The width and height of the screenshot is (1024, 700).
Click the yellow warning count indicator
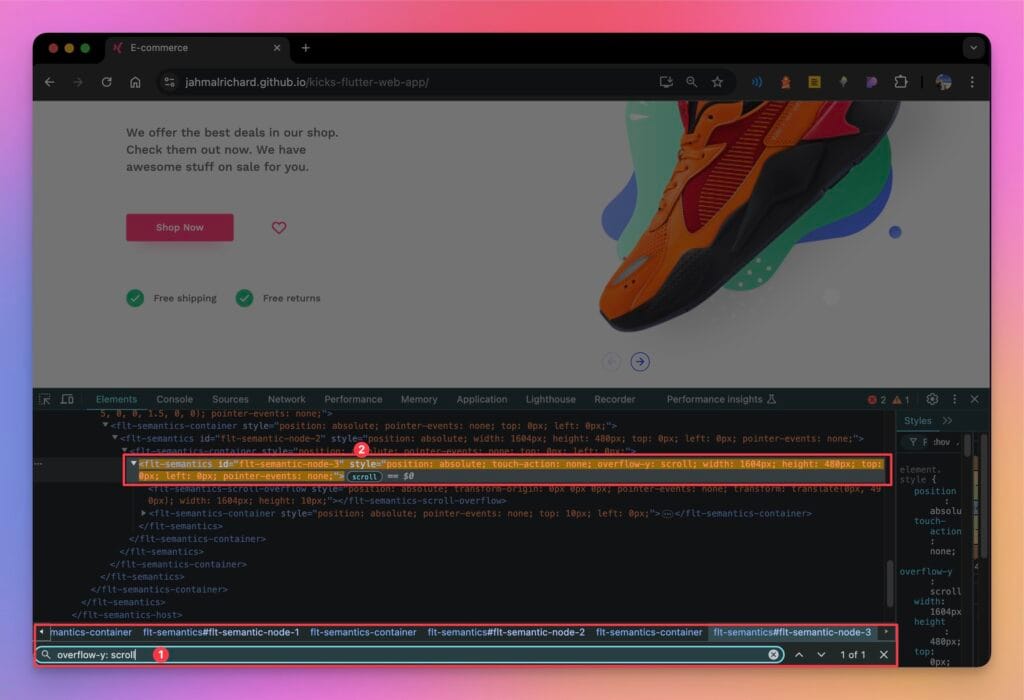(901, 400)
